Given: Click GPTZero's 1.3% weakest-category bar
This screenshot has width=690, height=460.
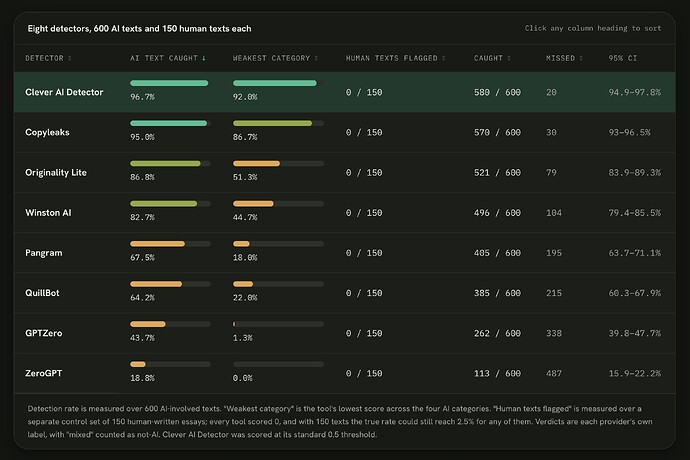Looking at the screenshot, I should (278, 324).
